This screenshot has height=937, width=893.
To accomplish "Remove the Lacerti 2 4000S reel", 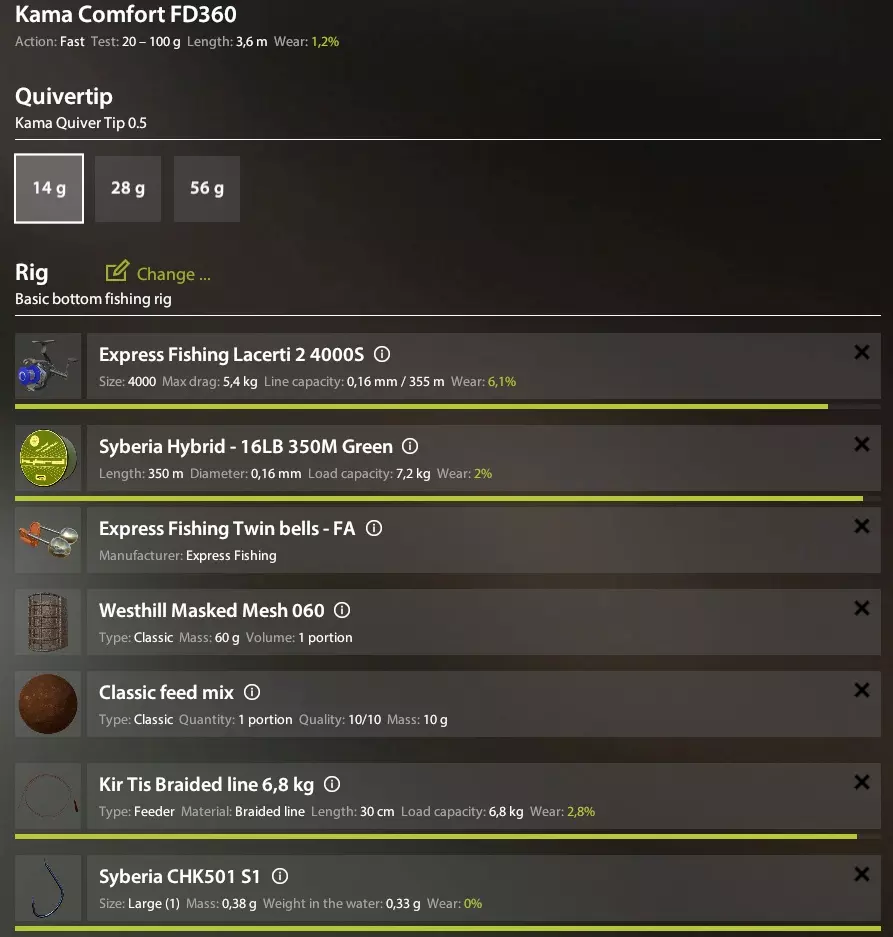I will tap(862, 353).
